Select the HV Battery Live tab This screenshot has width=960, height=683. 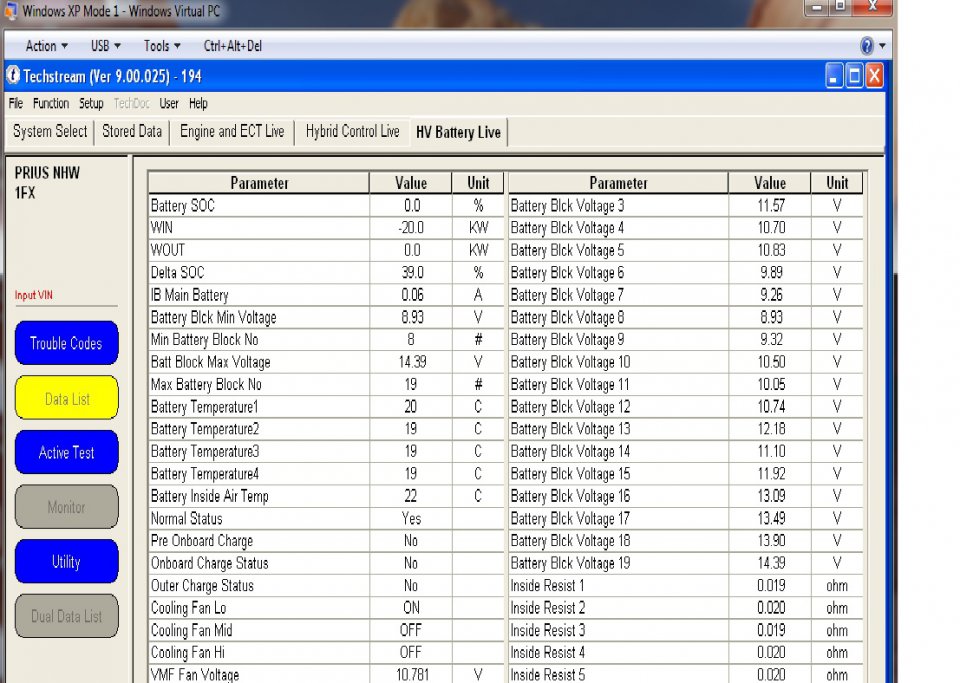(459, 132)
